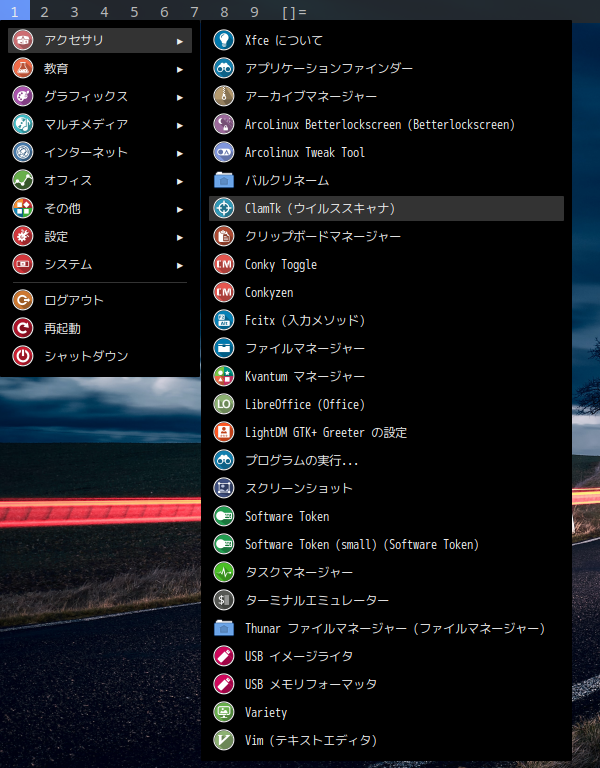Image resolution: width=600 pixels, height=768 pixels.
Task: Expand the 設定 submenu arrow
Action: [180, 238]
